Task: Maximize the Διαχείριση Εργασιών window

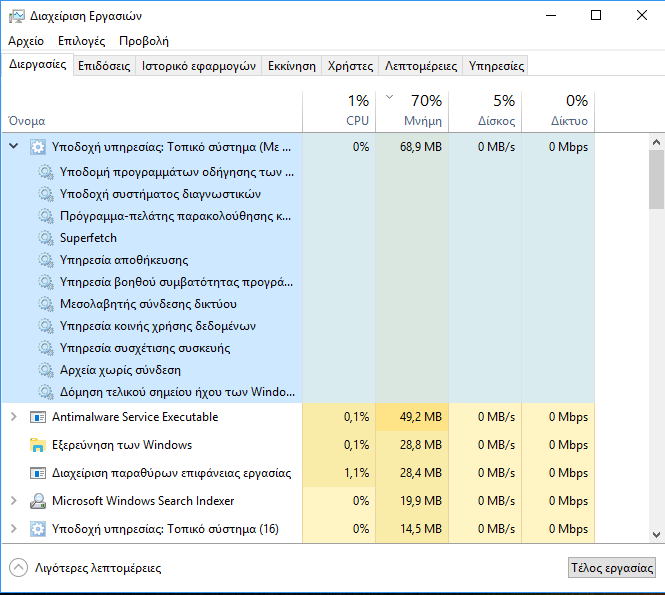Action: click(596, 16)
